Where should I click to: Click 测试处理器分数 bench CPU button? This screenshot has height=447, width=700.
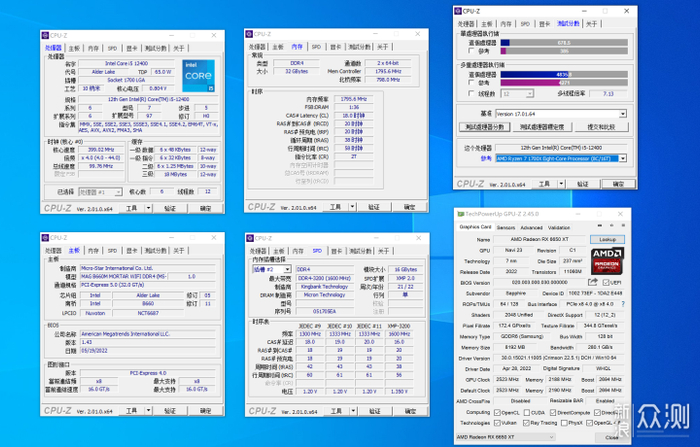click(x=484, y=127)
